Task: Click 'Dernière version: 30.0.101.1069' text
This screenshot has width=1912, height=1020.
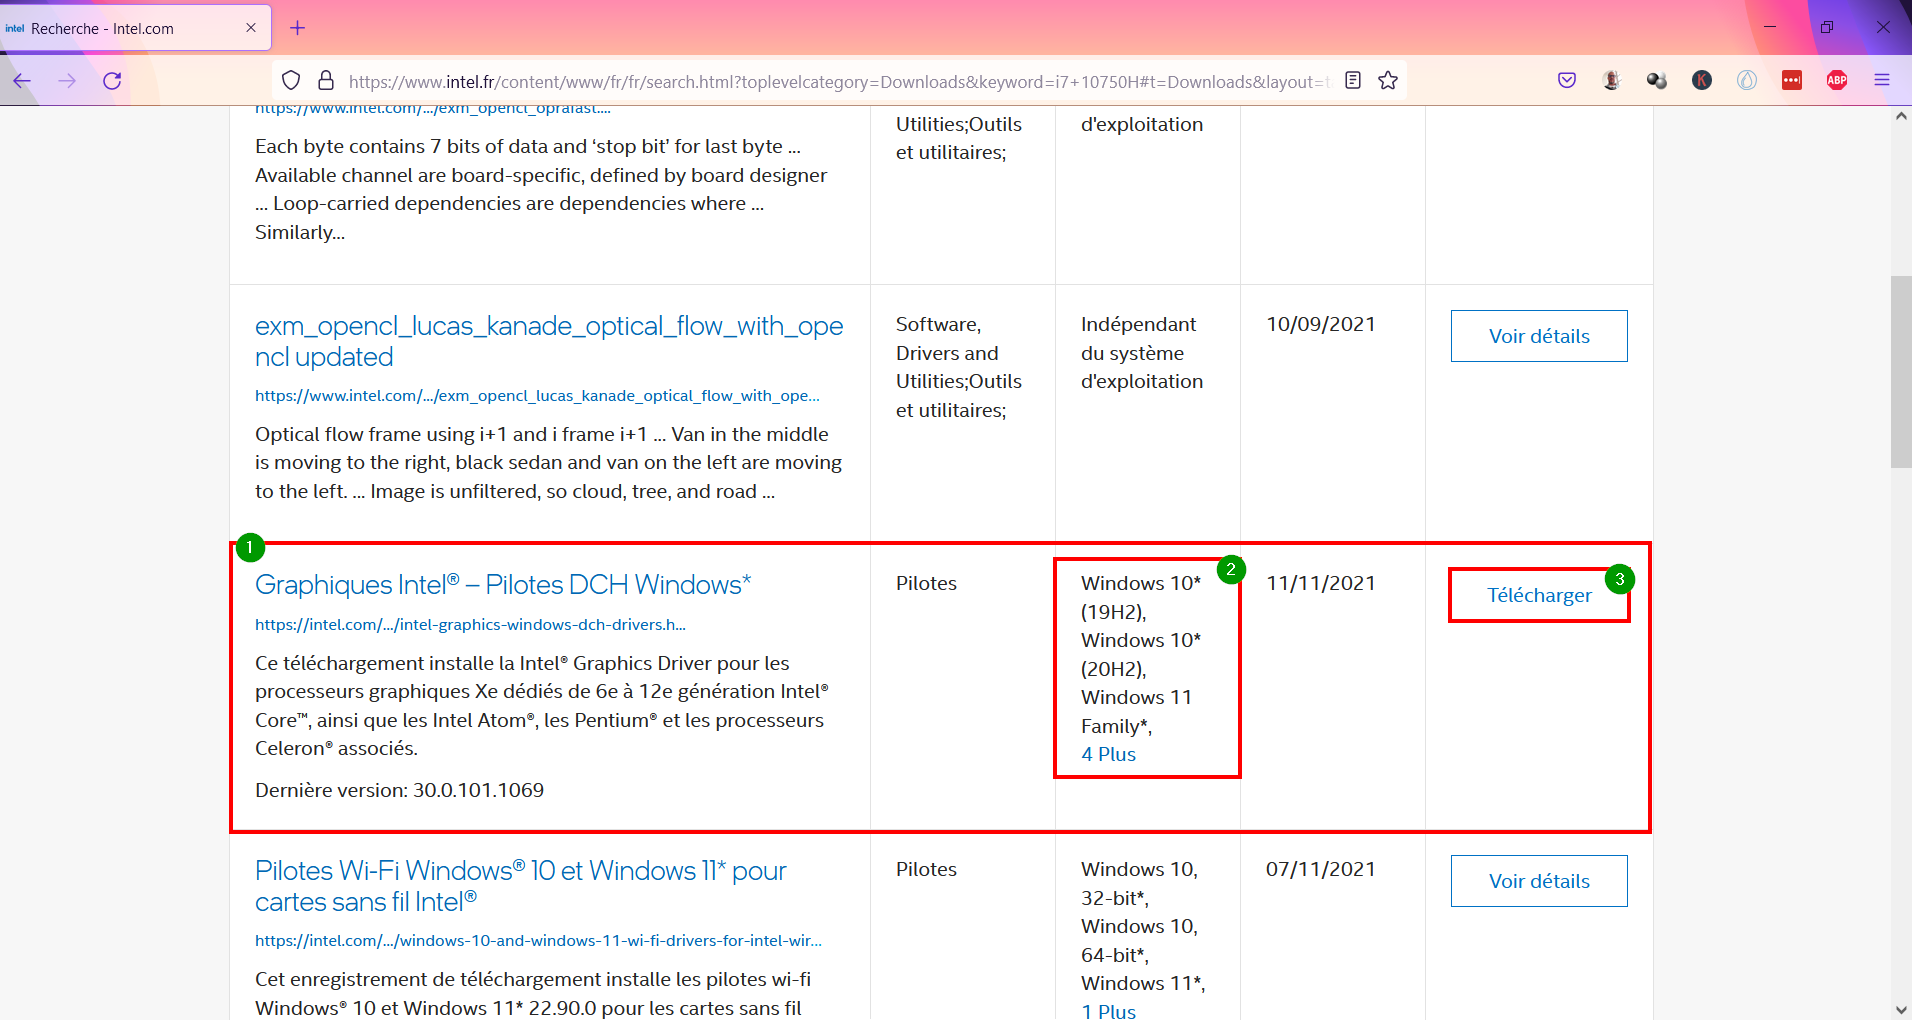Action: pos(399,790)
